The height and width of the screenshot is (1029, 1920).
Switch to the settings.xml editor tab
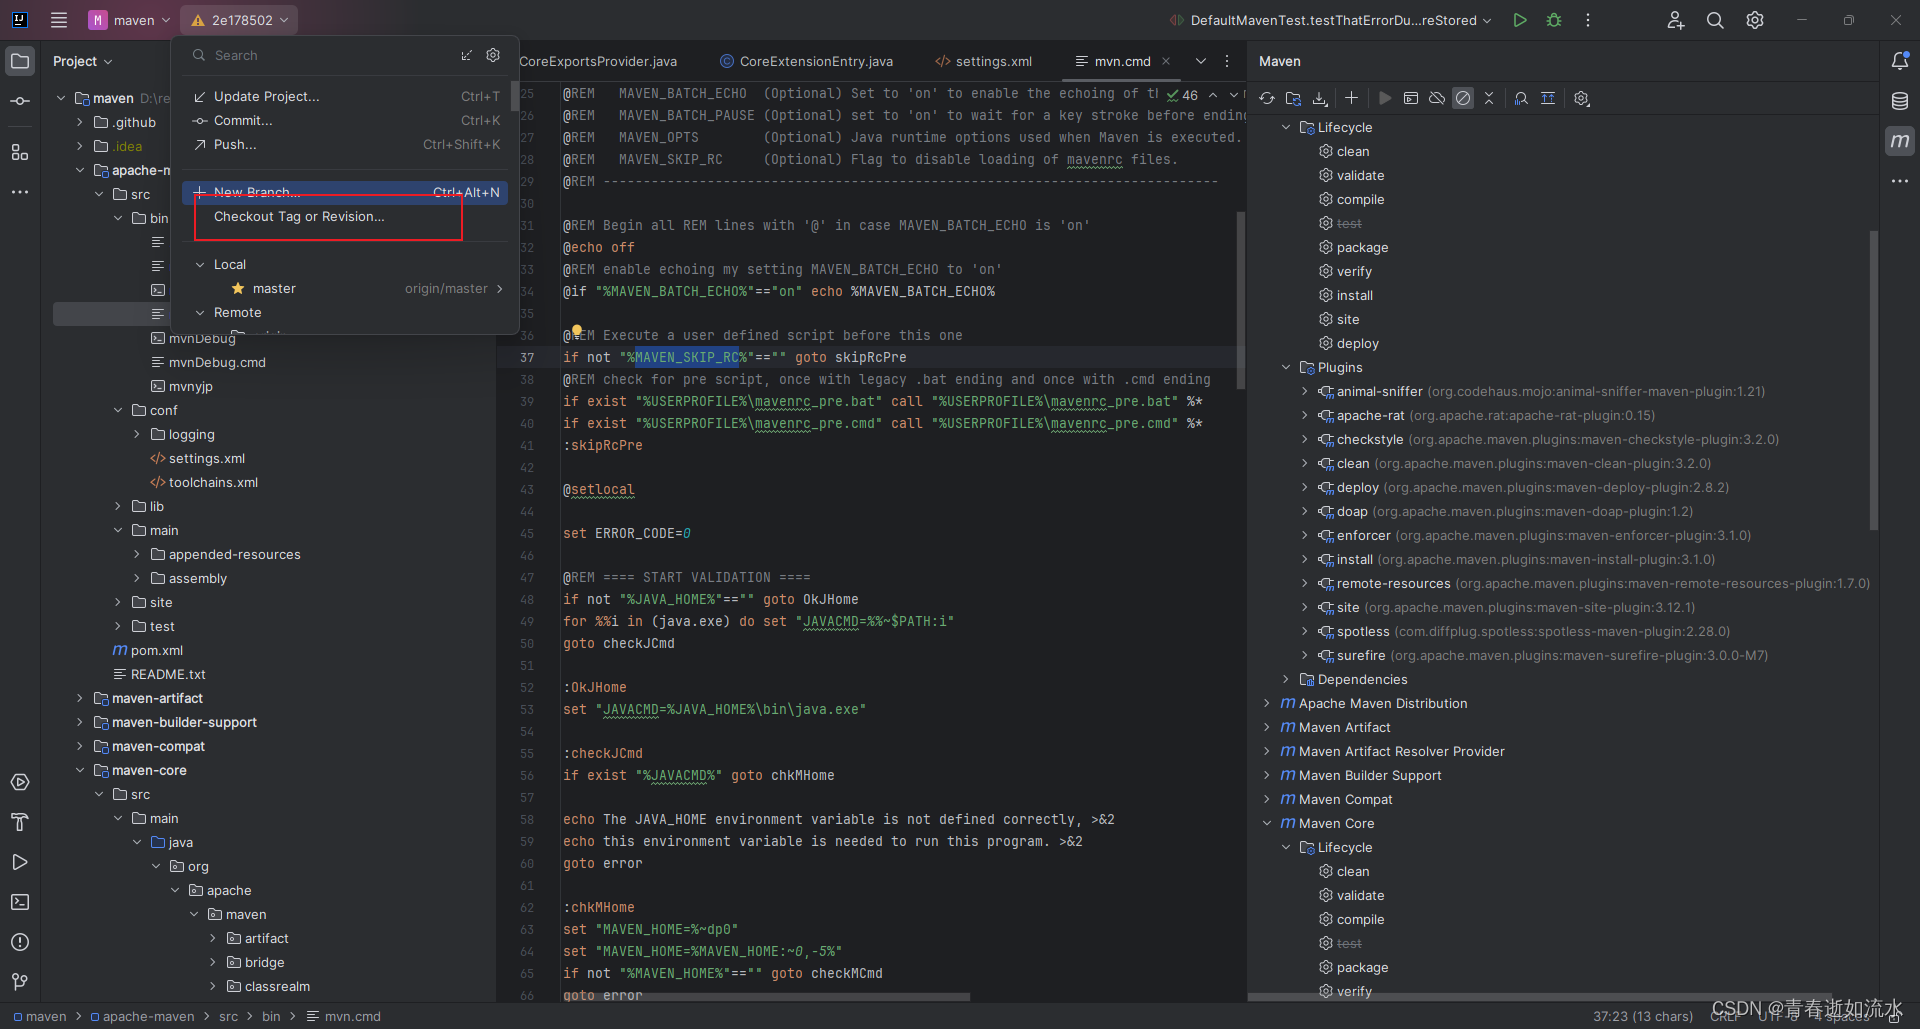[983, 61]
